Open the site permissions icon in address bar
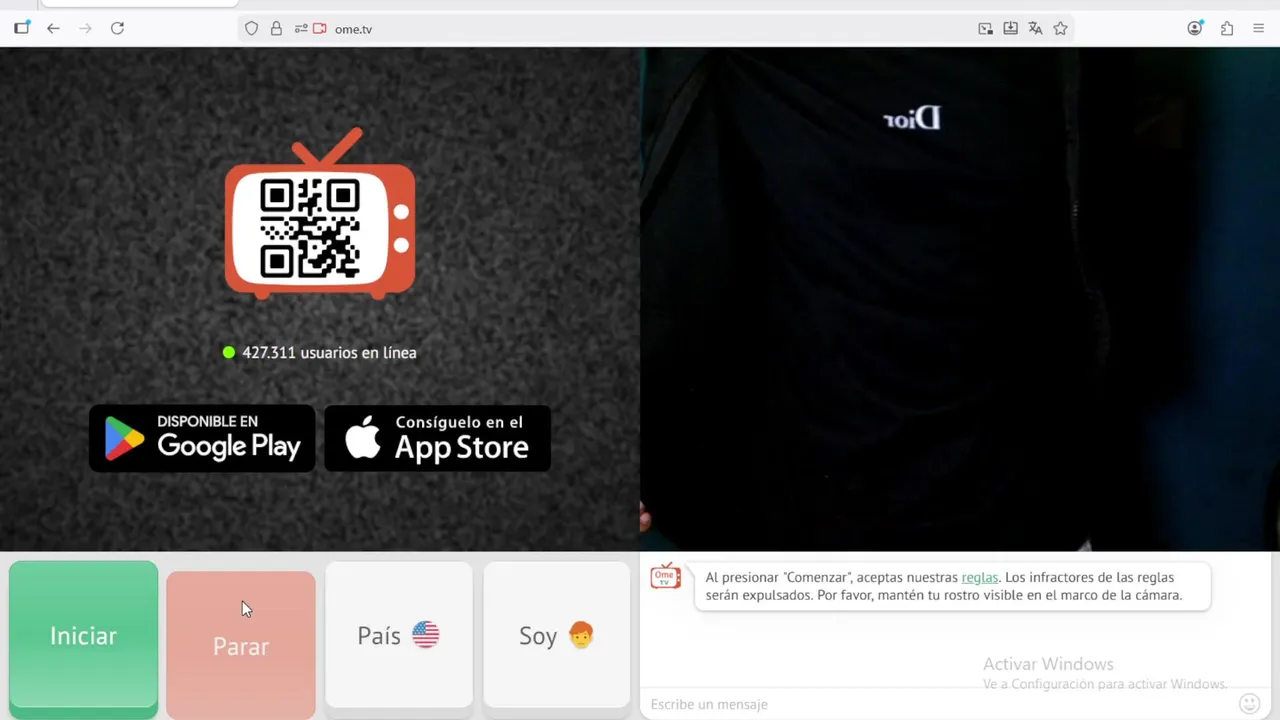This screenshot has height=720, width=1280. pos(301,29)
